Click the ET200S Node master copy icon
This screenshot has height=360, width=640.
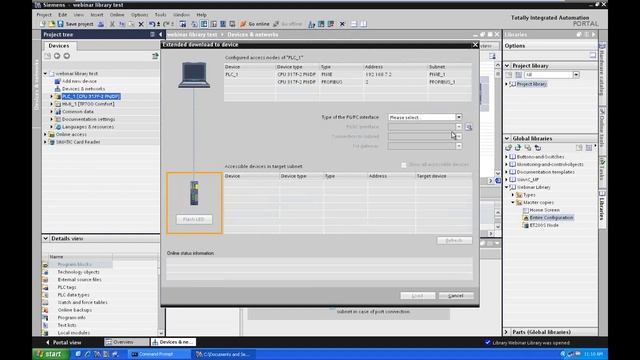coord(526,225)
